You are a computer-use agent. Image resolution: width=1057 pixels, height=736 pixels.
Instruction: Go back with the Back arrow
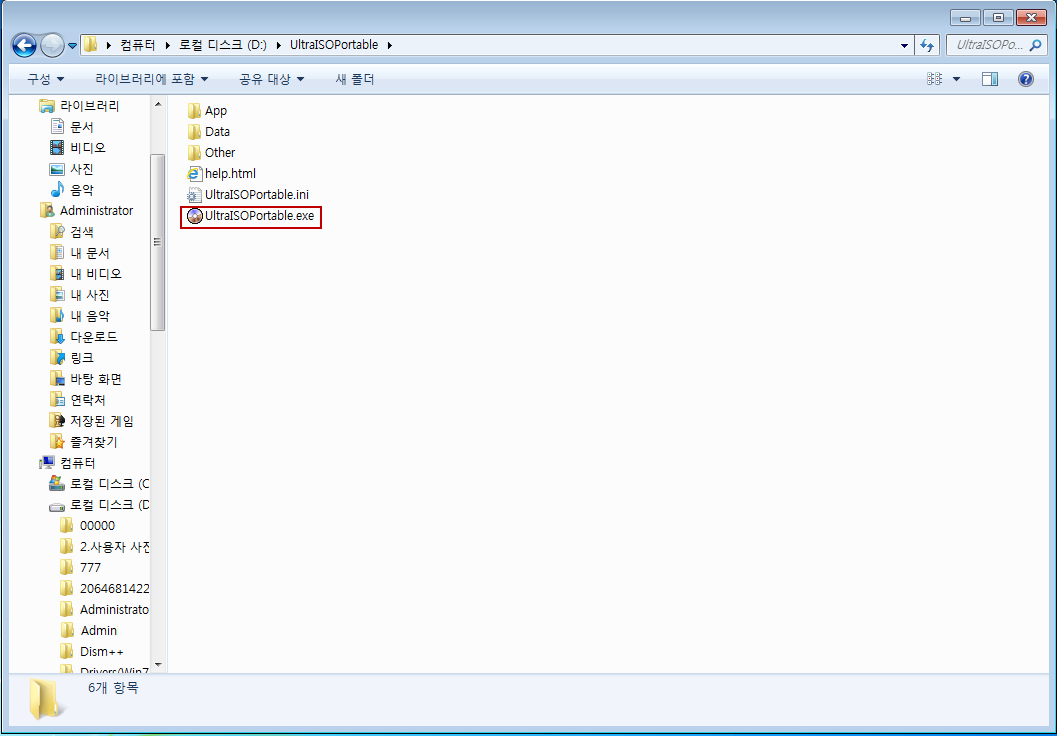point(24,46)
